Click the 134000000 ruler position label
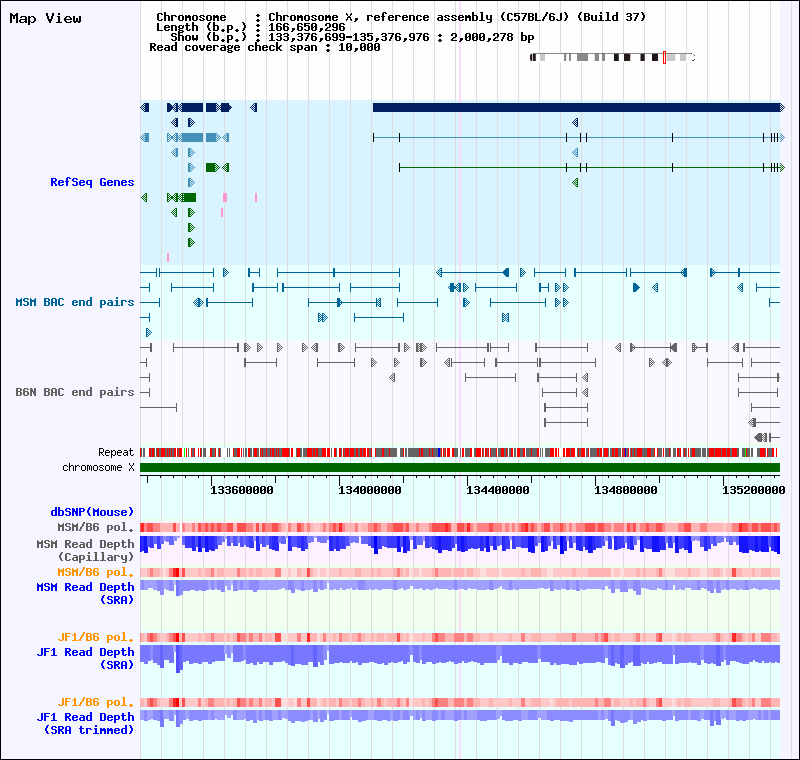Screen dimensions: 800x760 coord(370,490)
